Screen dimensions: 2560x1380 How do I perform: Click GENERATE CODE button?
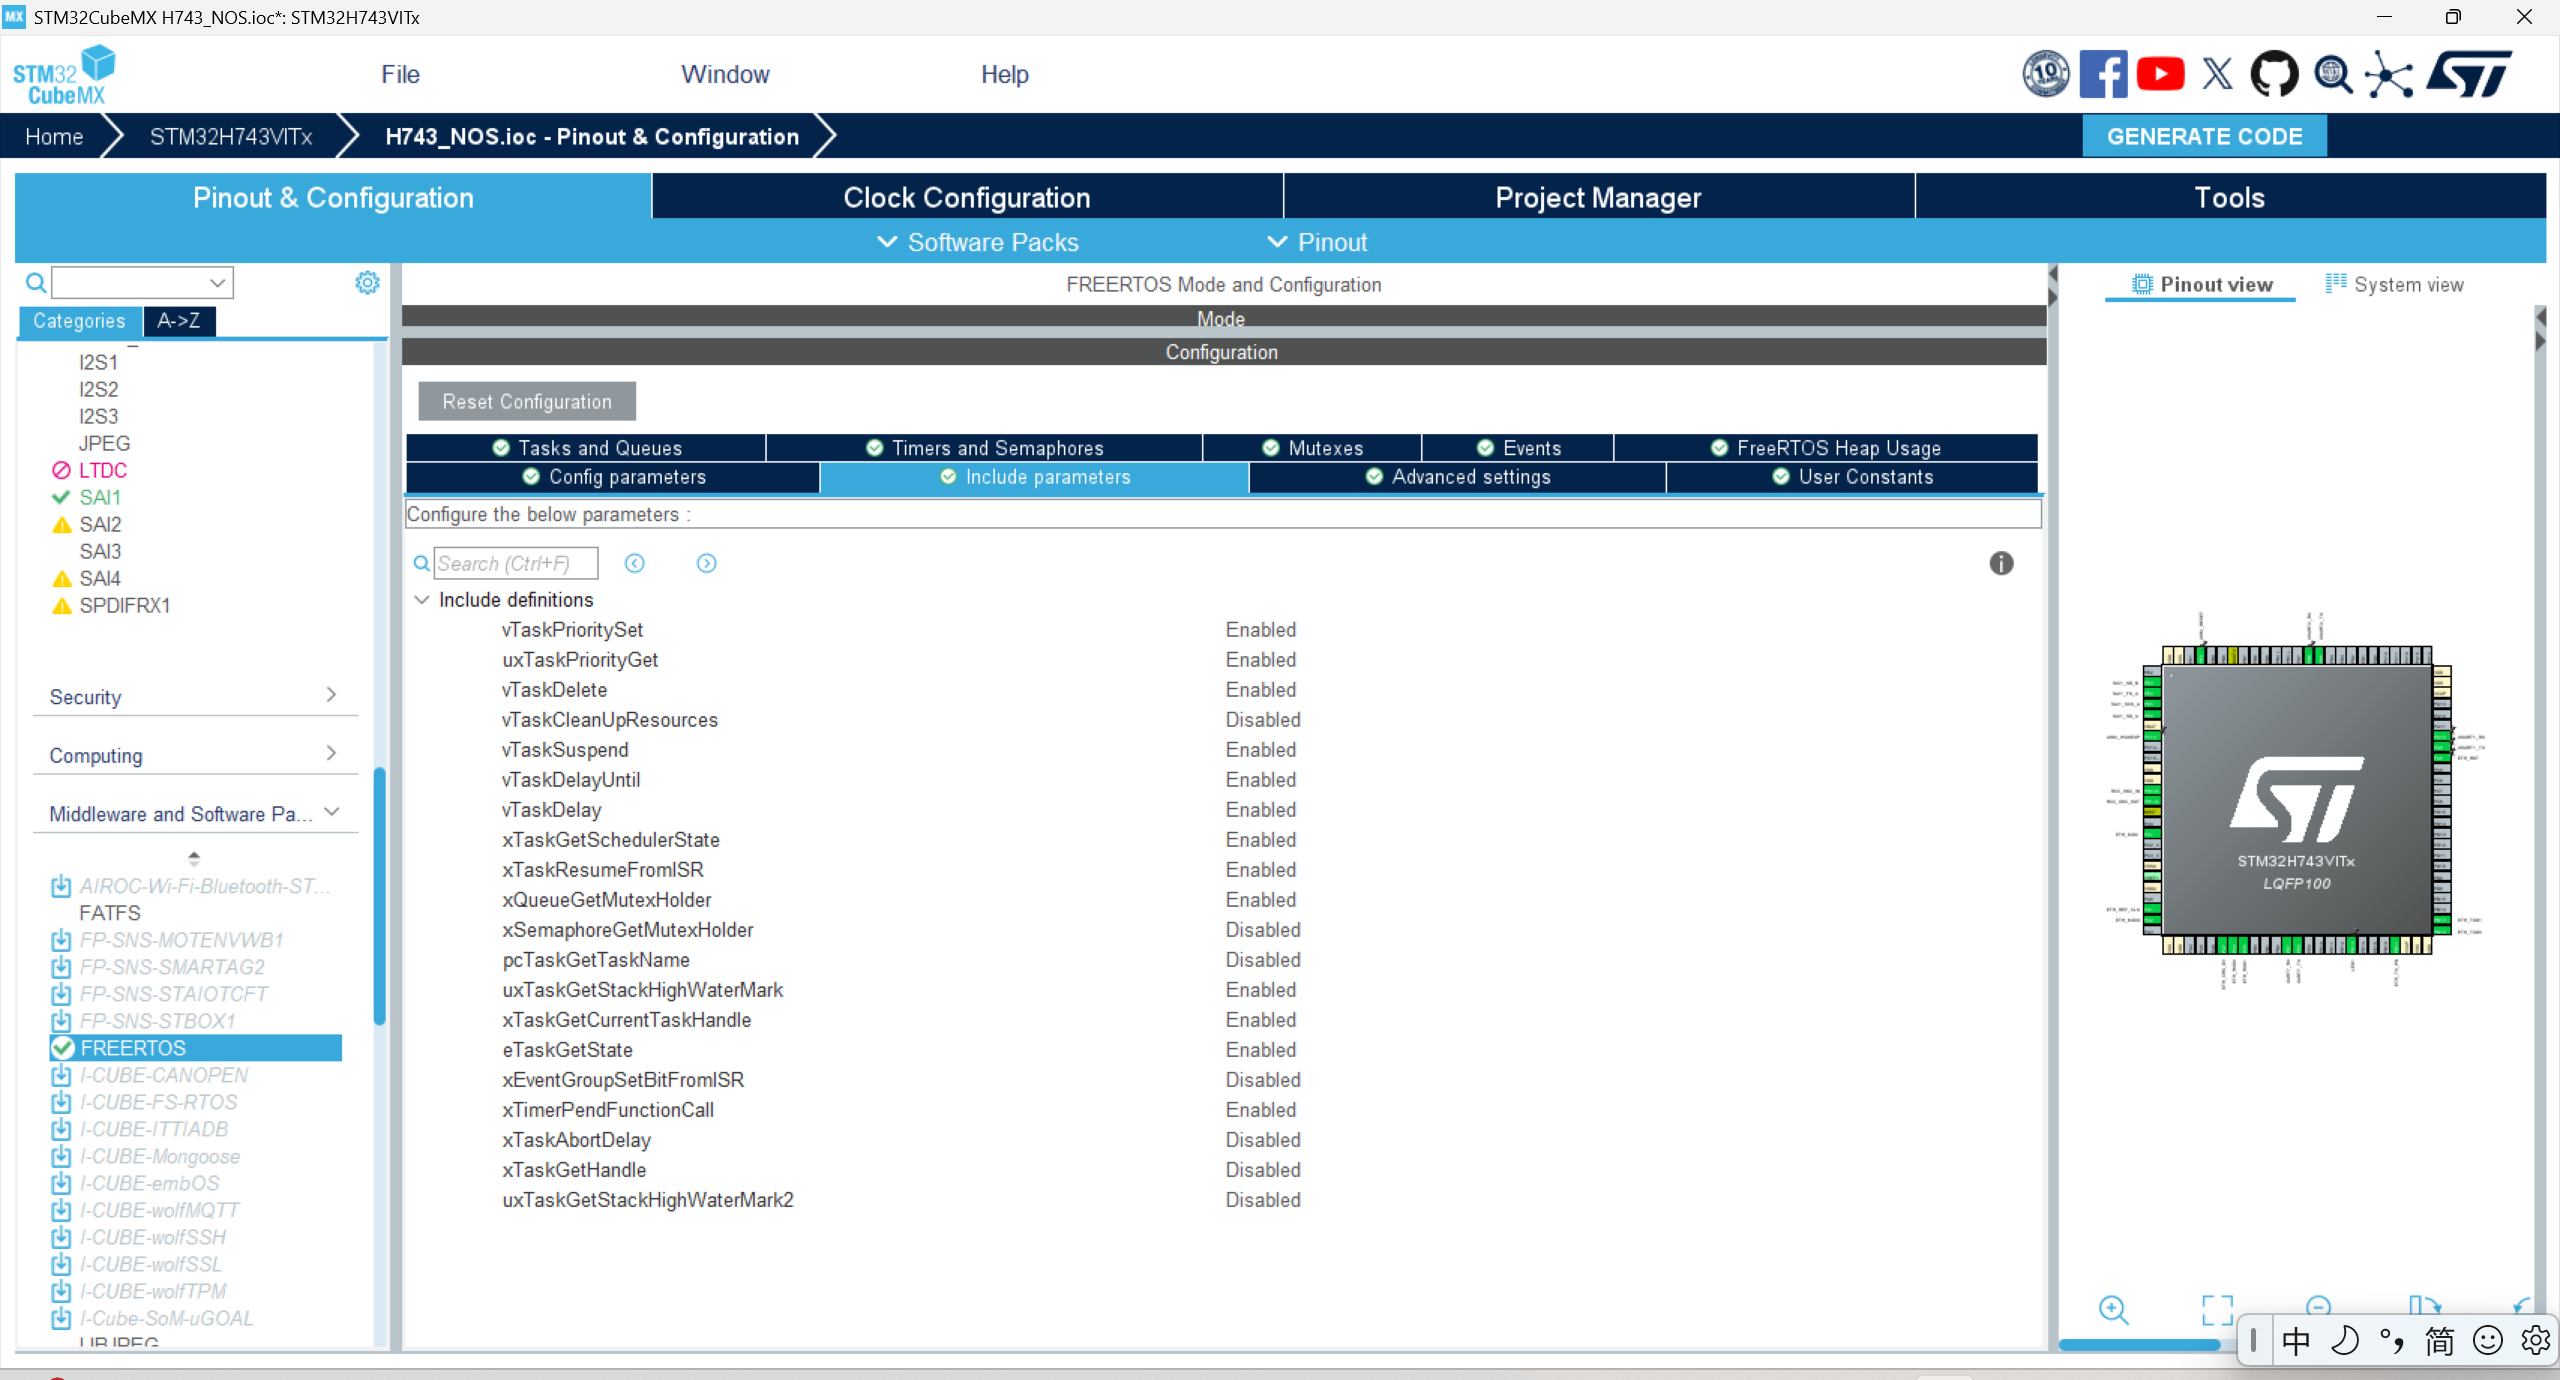(2204, 136)
